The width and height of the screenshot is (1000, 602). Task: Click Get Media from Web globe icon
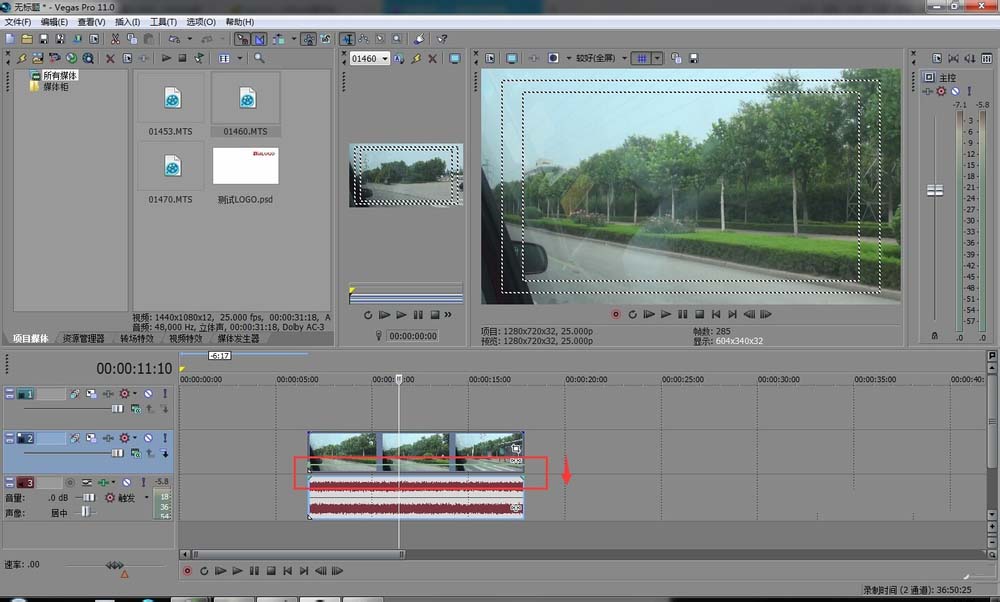[x=71, y=58]
